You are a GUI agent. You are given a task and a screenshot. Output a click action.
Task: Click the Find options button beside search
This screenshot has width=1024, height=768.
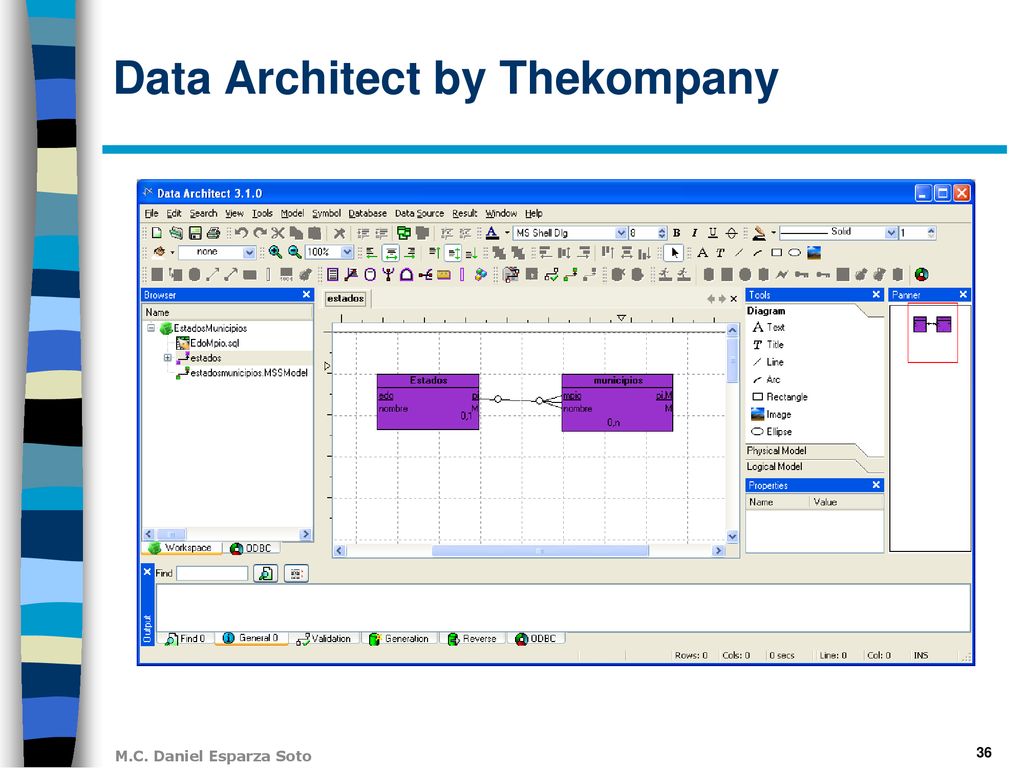[x=296, y=573]
